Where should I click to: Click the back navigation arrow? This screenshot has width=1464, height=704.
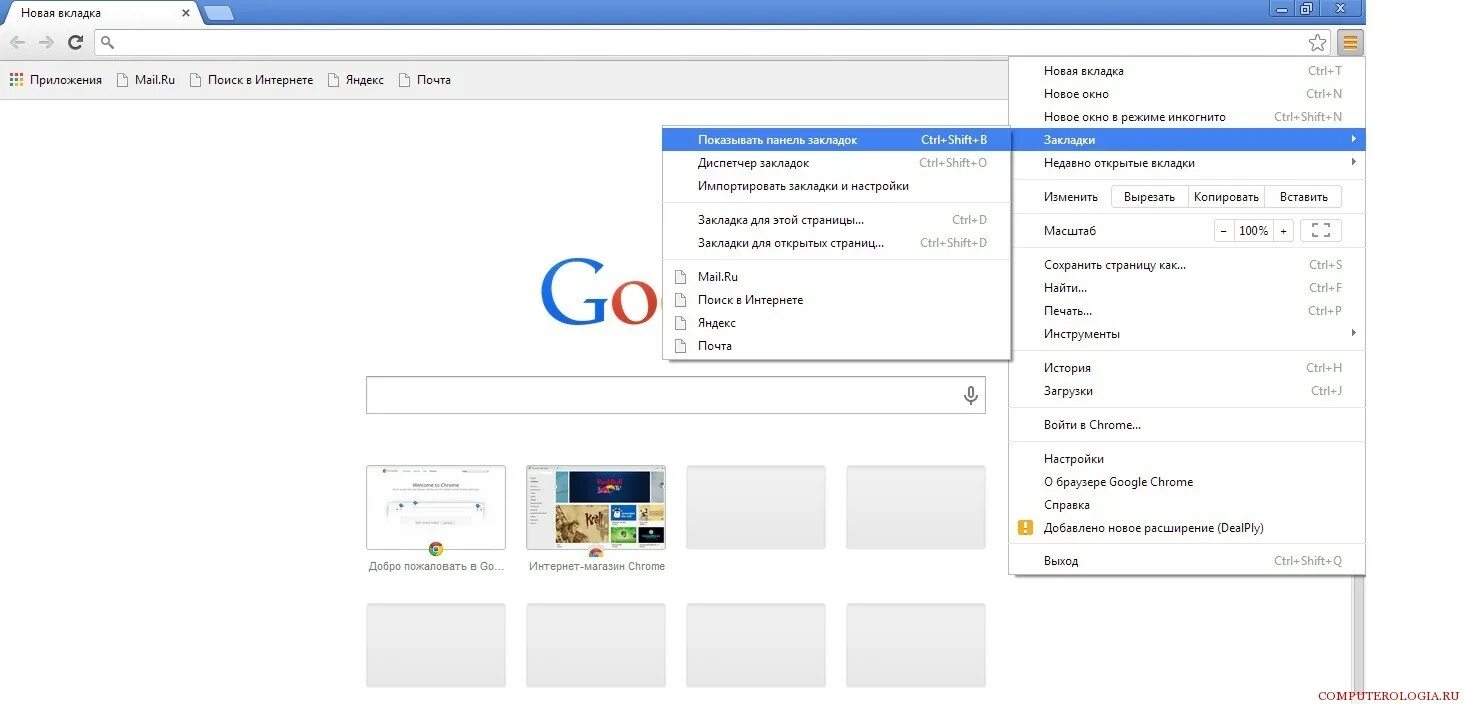click(x=17, y=42)
